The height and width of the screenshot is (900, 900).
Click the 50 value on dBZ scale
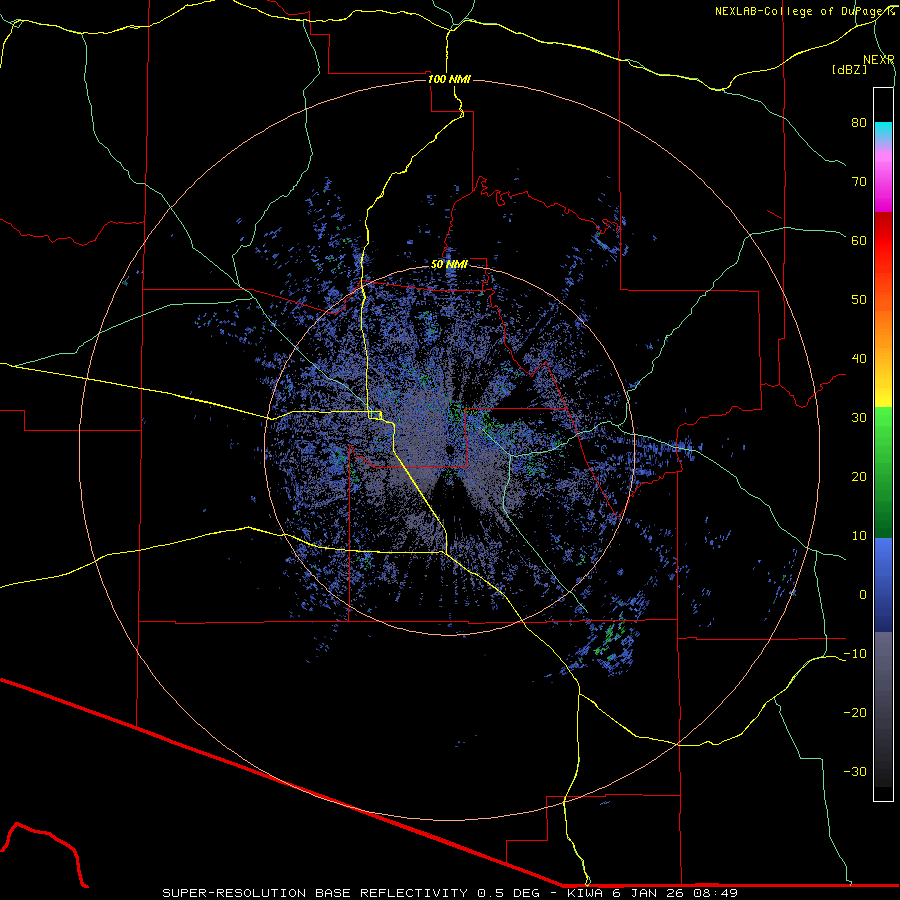pyautogui.click(x=859, y=300)
